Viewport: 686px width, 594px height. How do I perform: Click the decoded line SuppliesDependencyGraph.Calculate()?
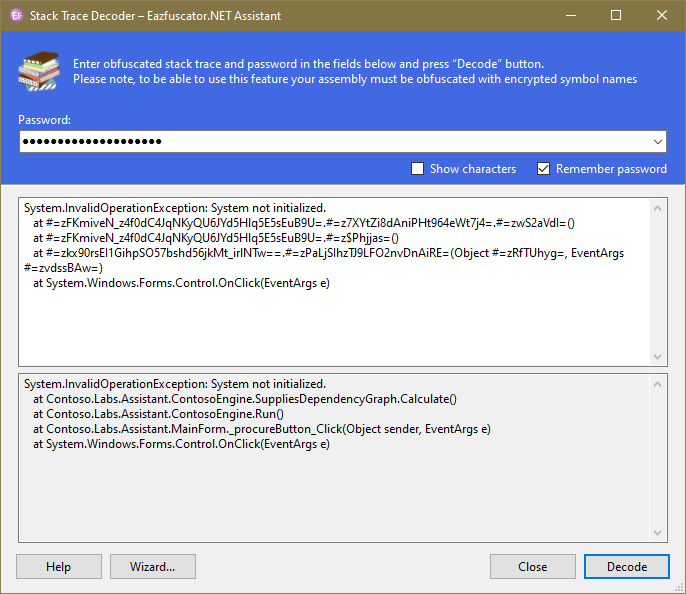click(x=245, y=399)
